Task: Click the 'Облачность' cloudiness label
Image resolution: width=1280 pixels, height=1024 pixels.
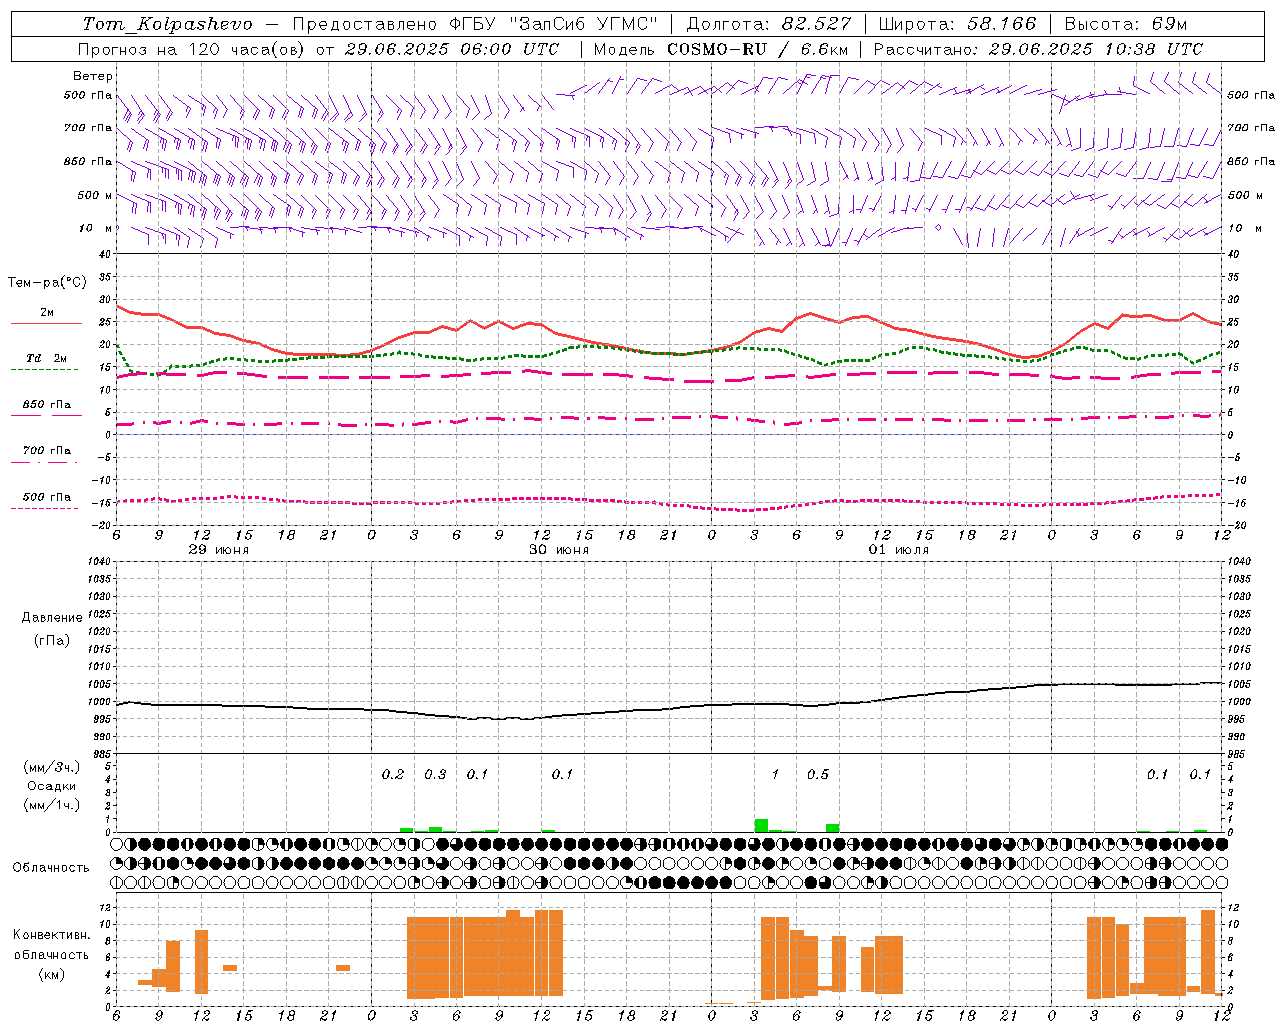Action: pos(51,867)
